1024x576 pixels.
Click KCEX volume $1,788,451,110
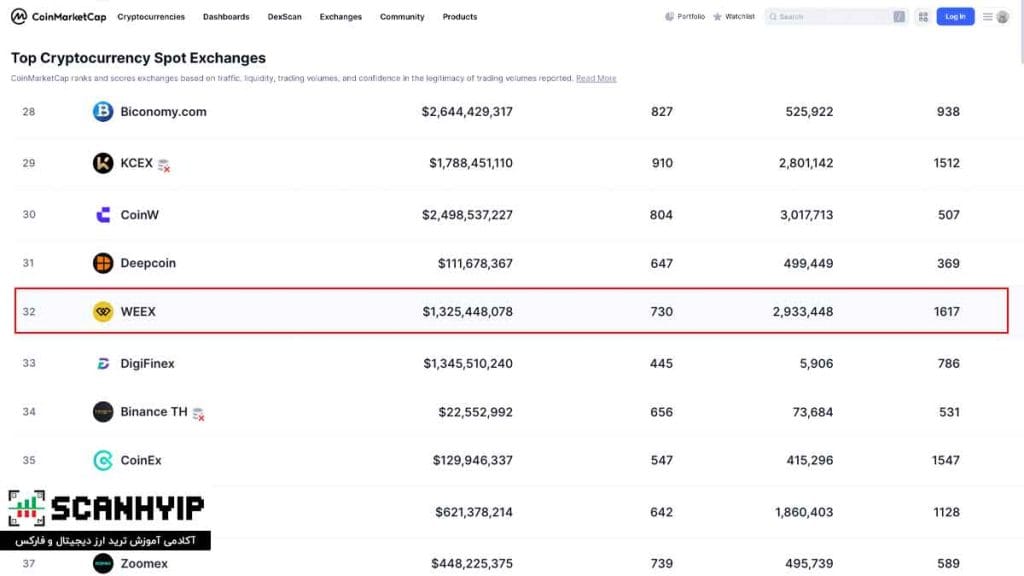(x=471, y=163)
